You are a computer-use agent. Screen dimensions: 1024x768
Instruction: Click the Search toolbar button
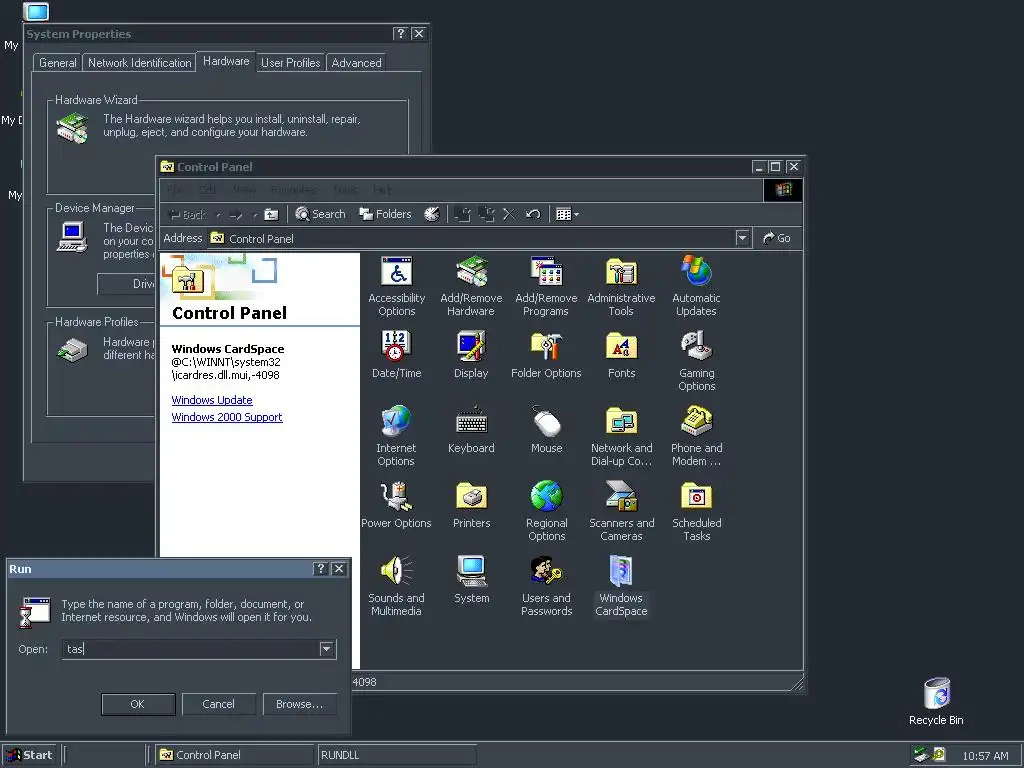tap(320, 214)
